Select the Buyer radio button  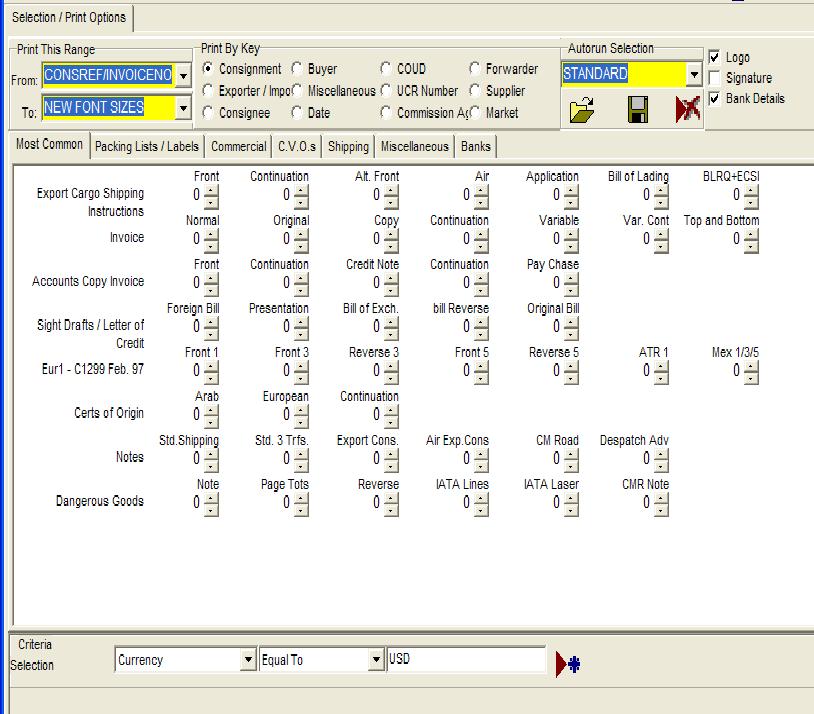pyautogui.click(x=298, y=69)
